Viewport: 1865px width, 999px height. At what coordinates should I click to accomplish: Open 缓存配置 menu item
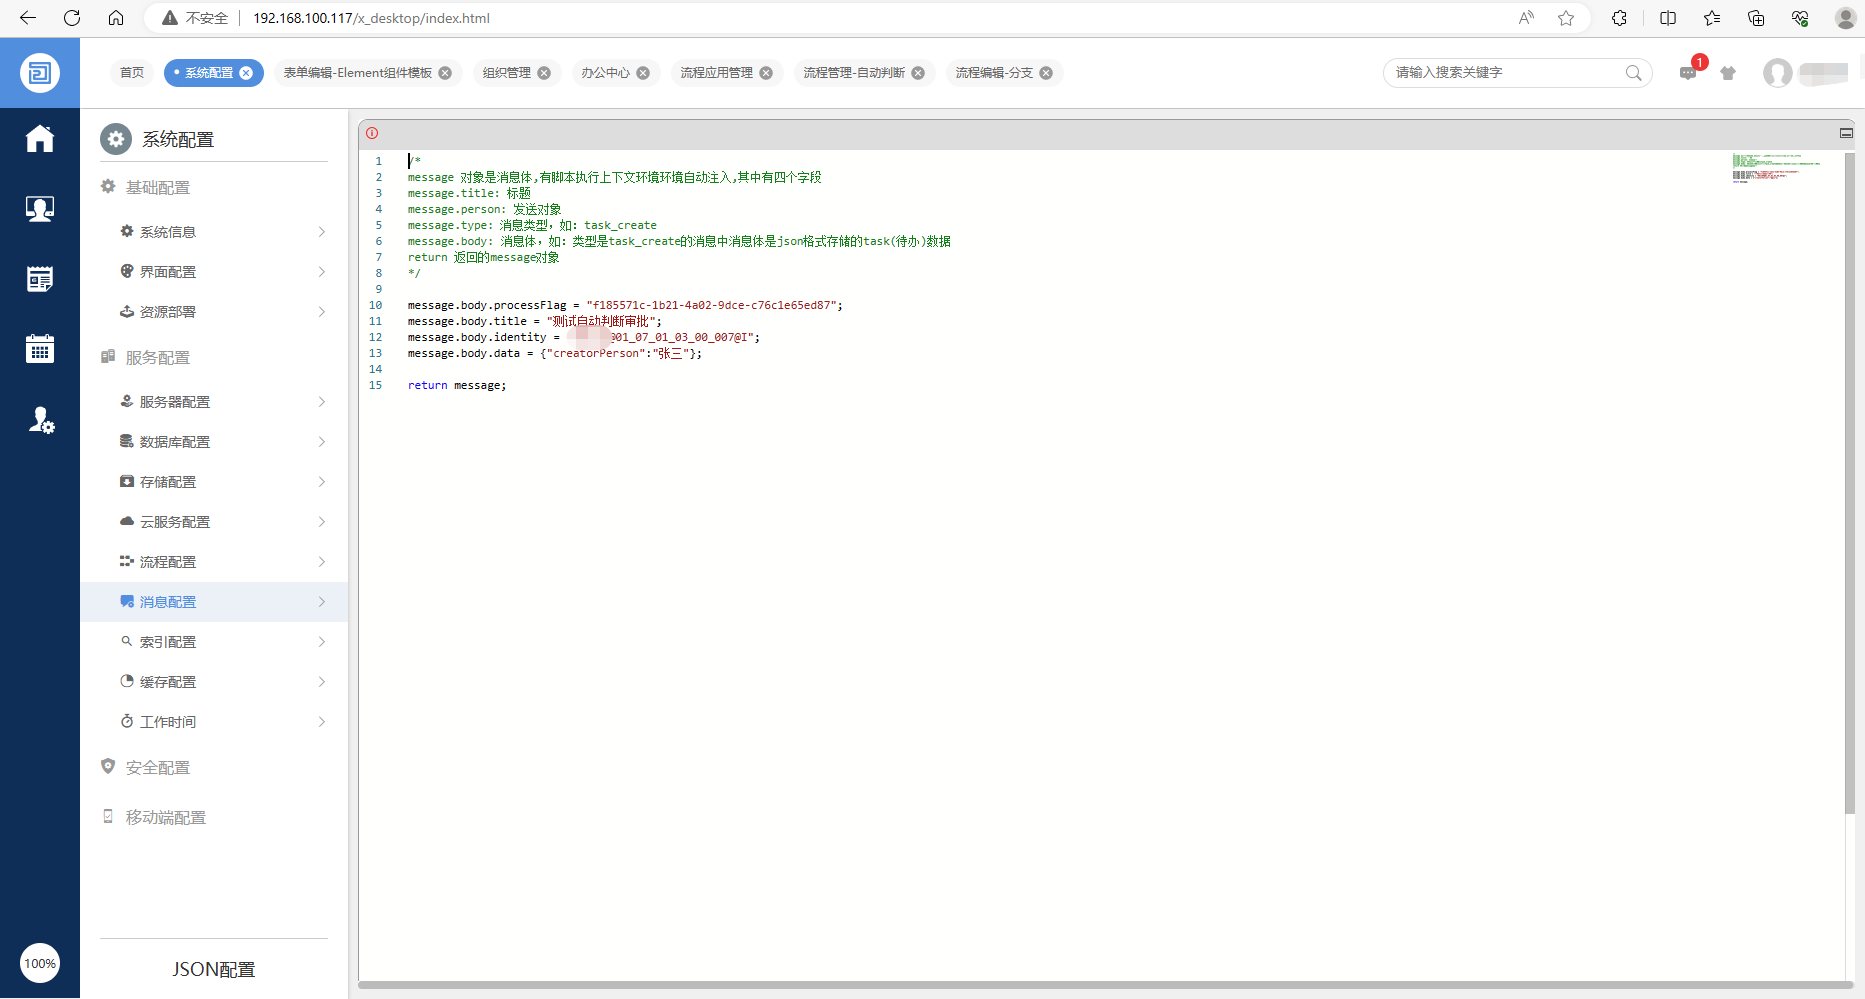coord(214,682)
